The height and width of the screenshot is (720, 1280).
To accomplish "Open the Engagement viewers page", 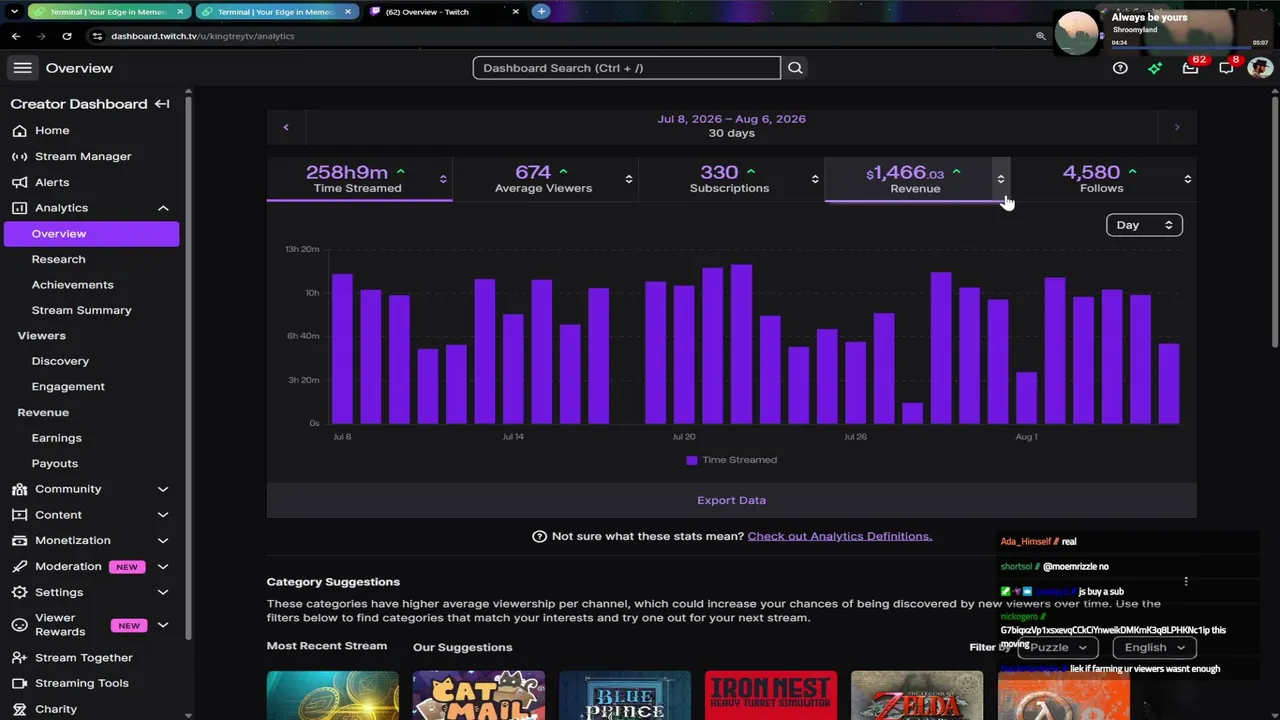I will (68, 387).
